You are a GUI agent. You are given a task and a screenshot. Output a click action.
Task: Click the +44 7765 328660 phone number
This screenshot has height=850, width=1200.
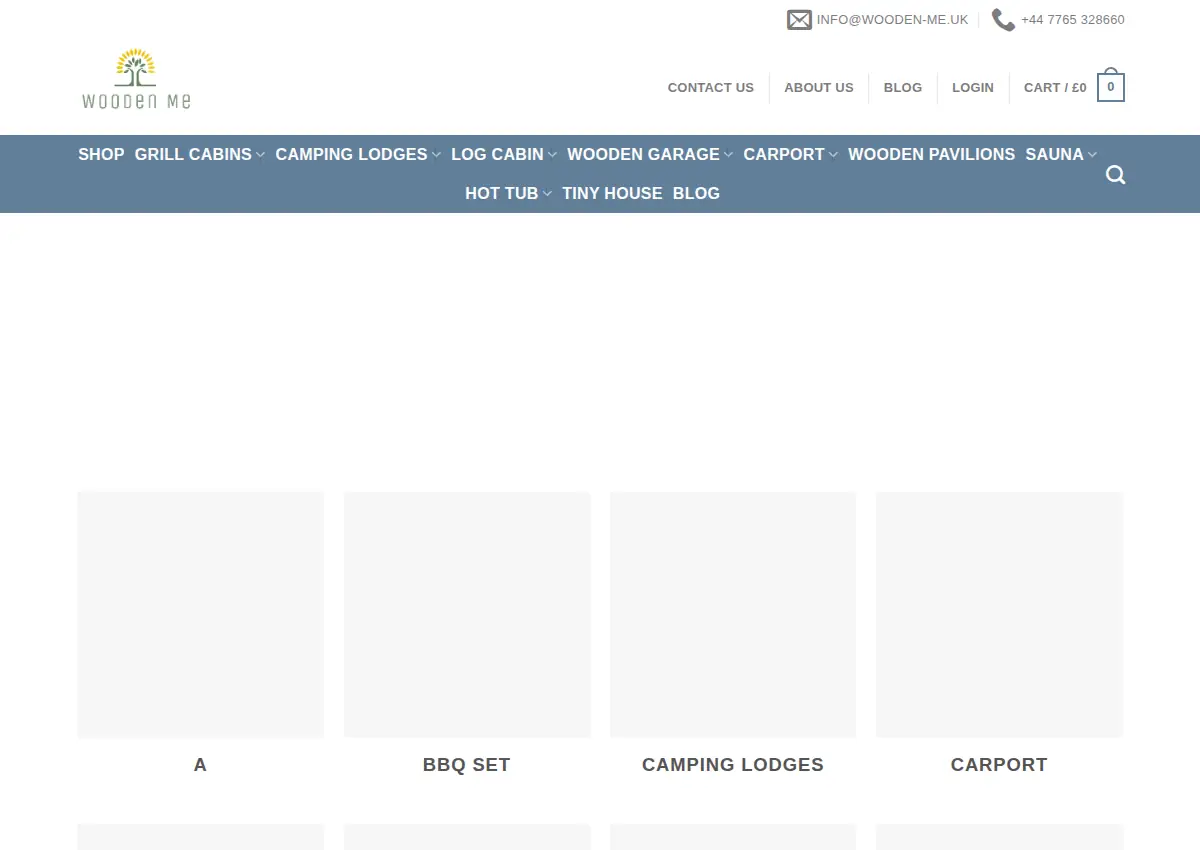click(x=1072, y=20)
